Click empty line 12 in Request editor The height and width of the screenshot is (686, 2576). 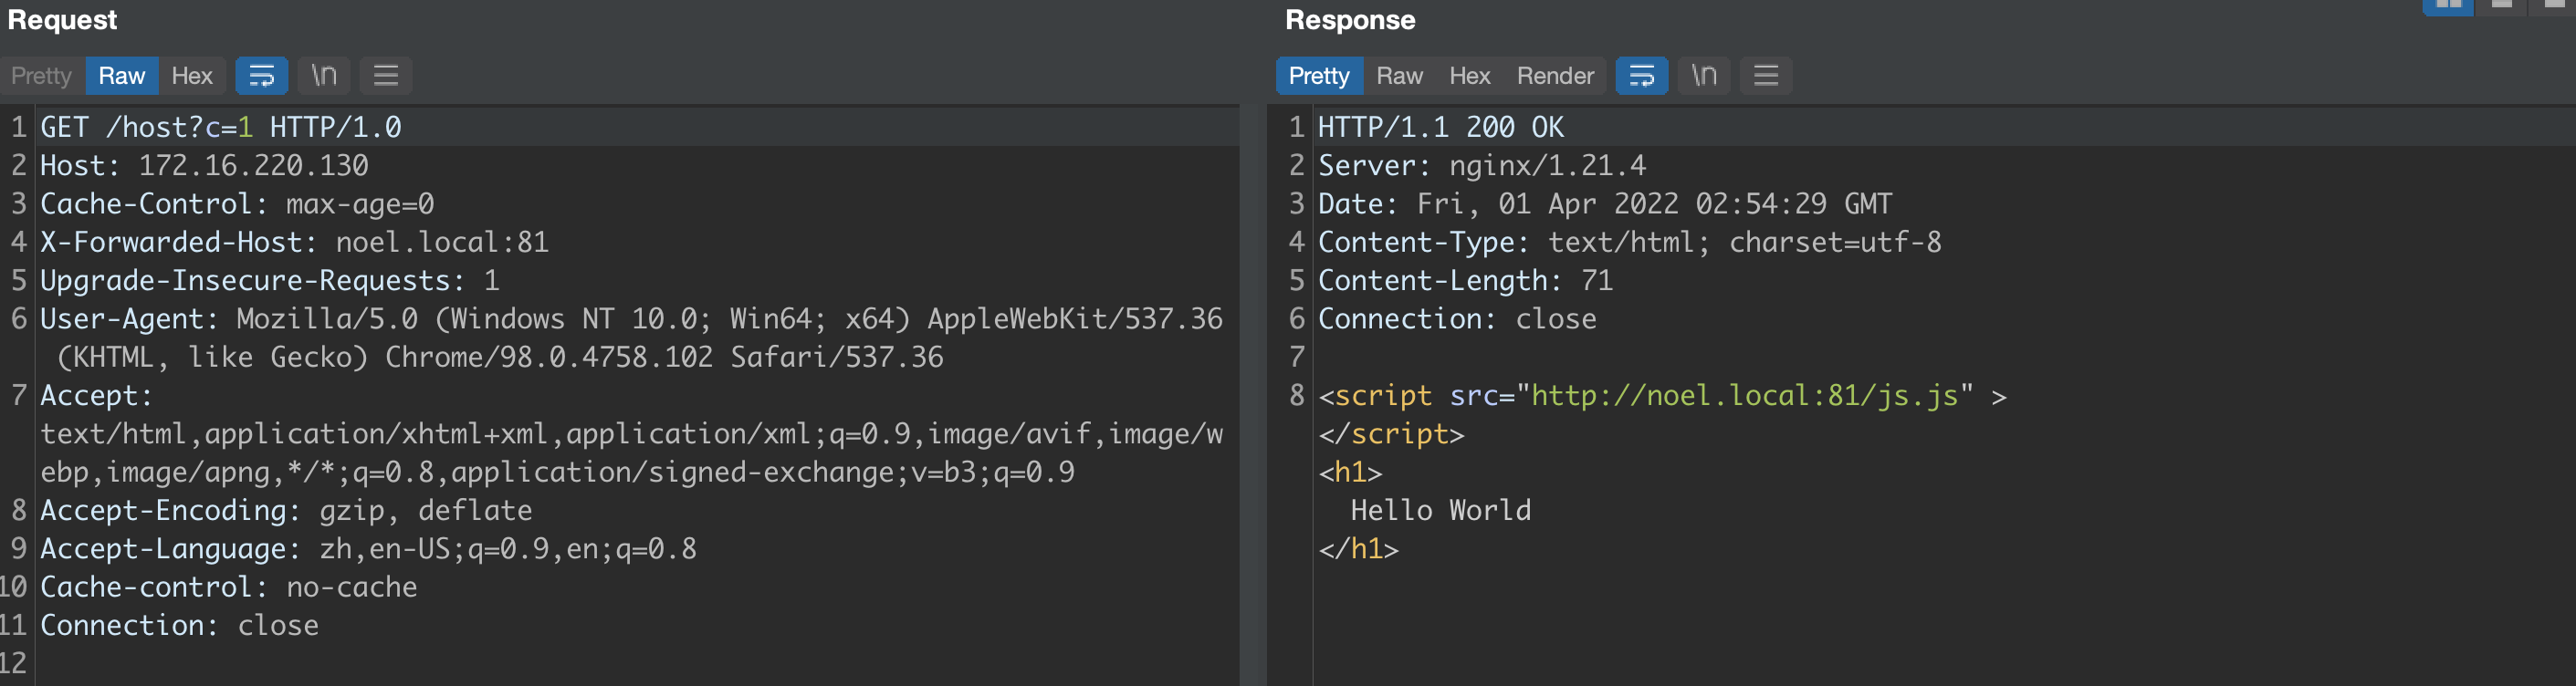pyautogui.click(x=636, y=664)
